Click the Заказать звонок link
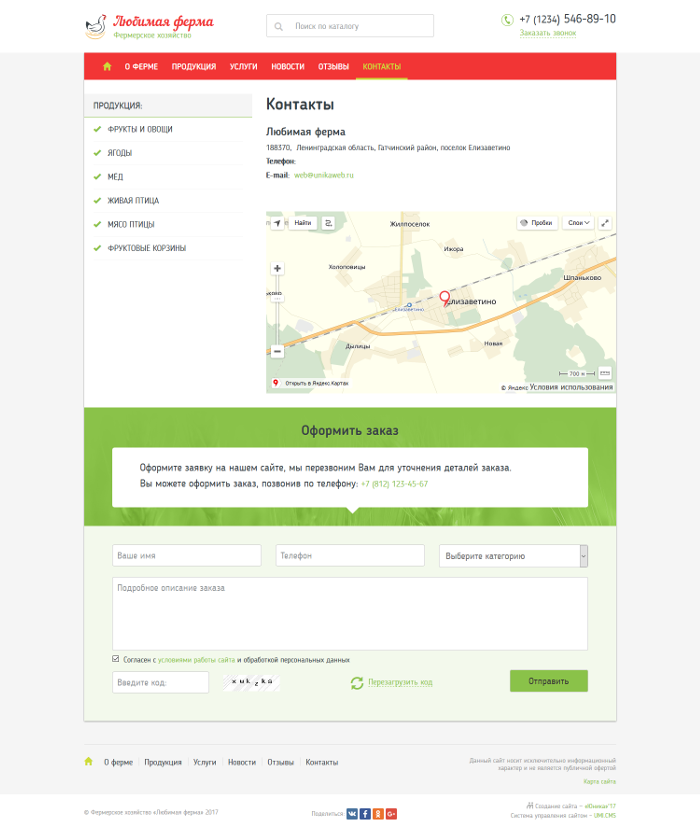 [548, 33]
